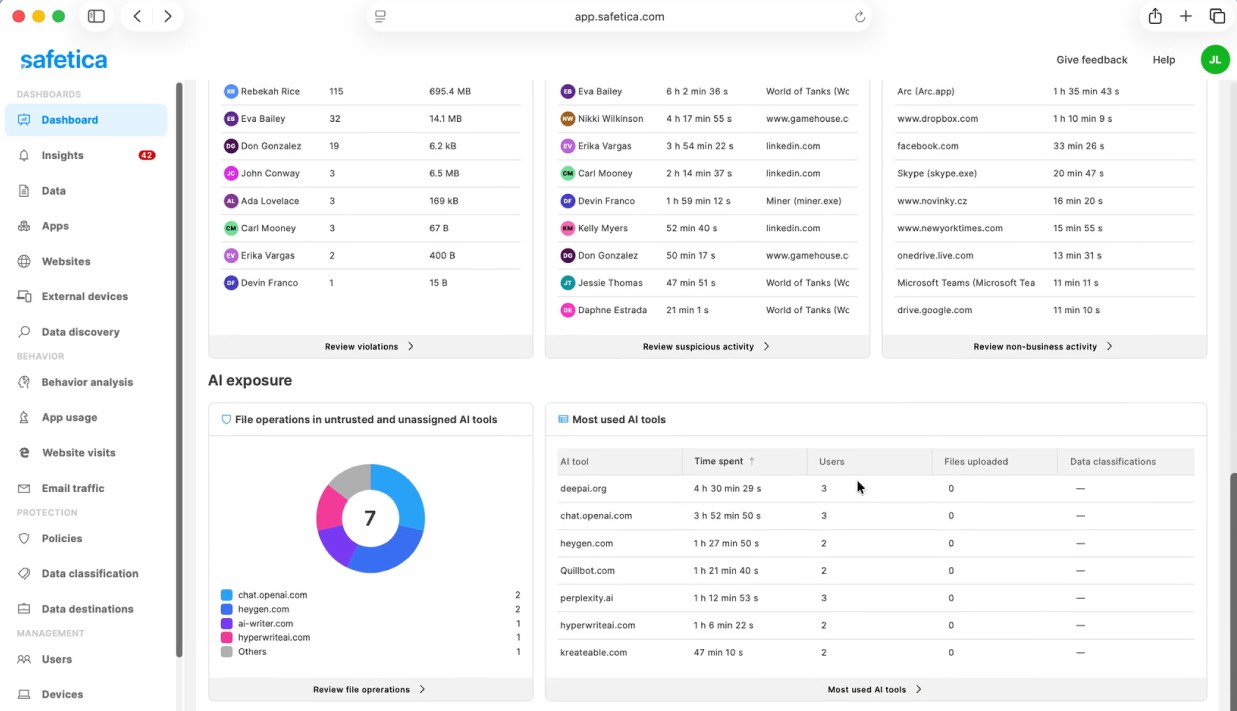
Task: Click the Data classification tag icon
Action: [x=24, y=574]
